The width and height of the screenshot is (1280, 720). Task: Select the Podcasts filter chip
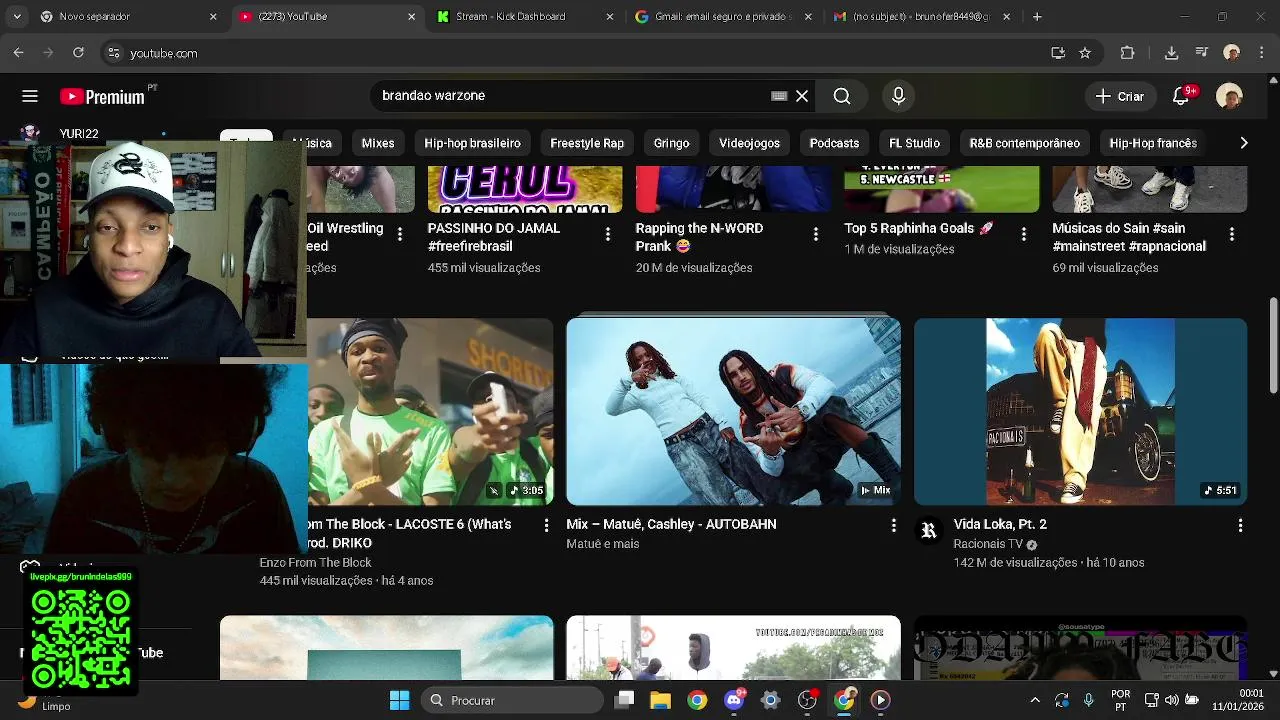point(834,143)
